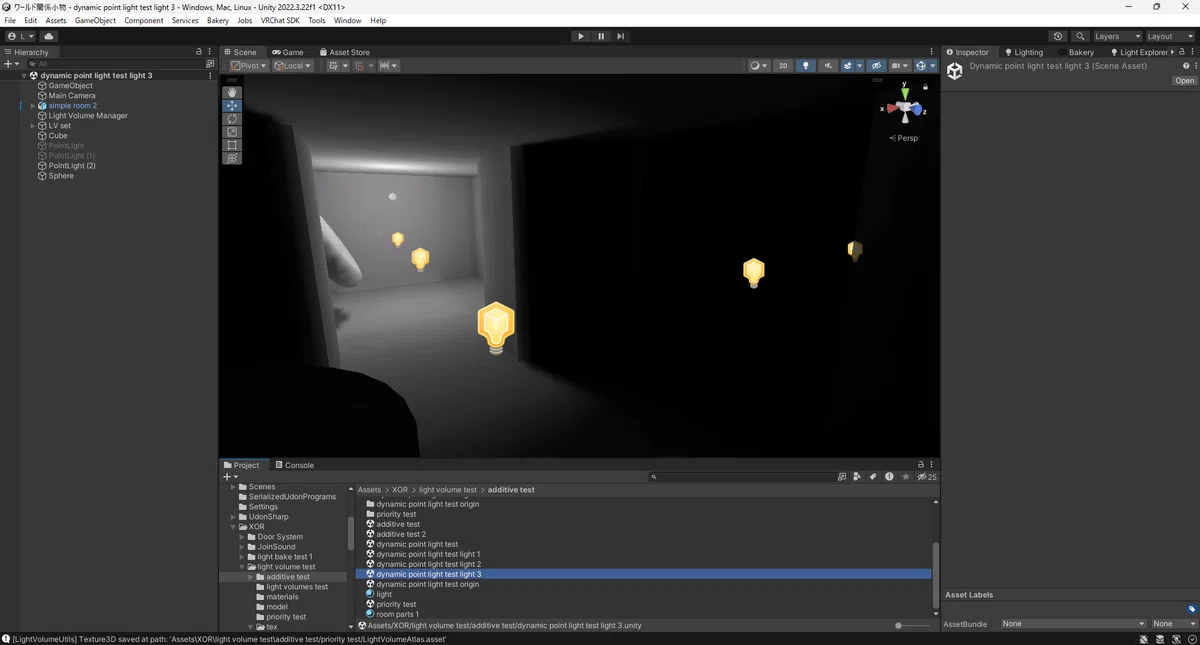This screenshot has height=645, width=1200.
Task: Click the Step button
Action: pyautogui.click(x=620, y=36)
